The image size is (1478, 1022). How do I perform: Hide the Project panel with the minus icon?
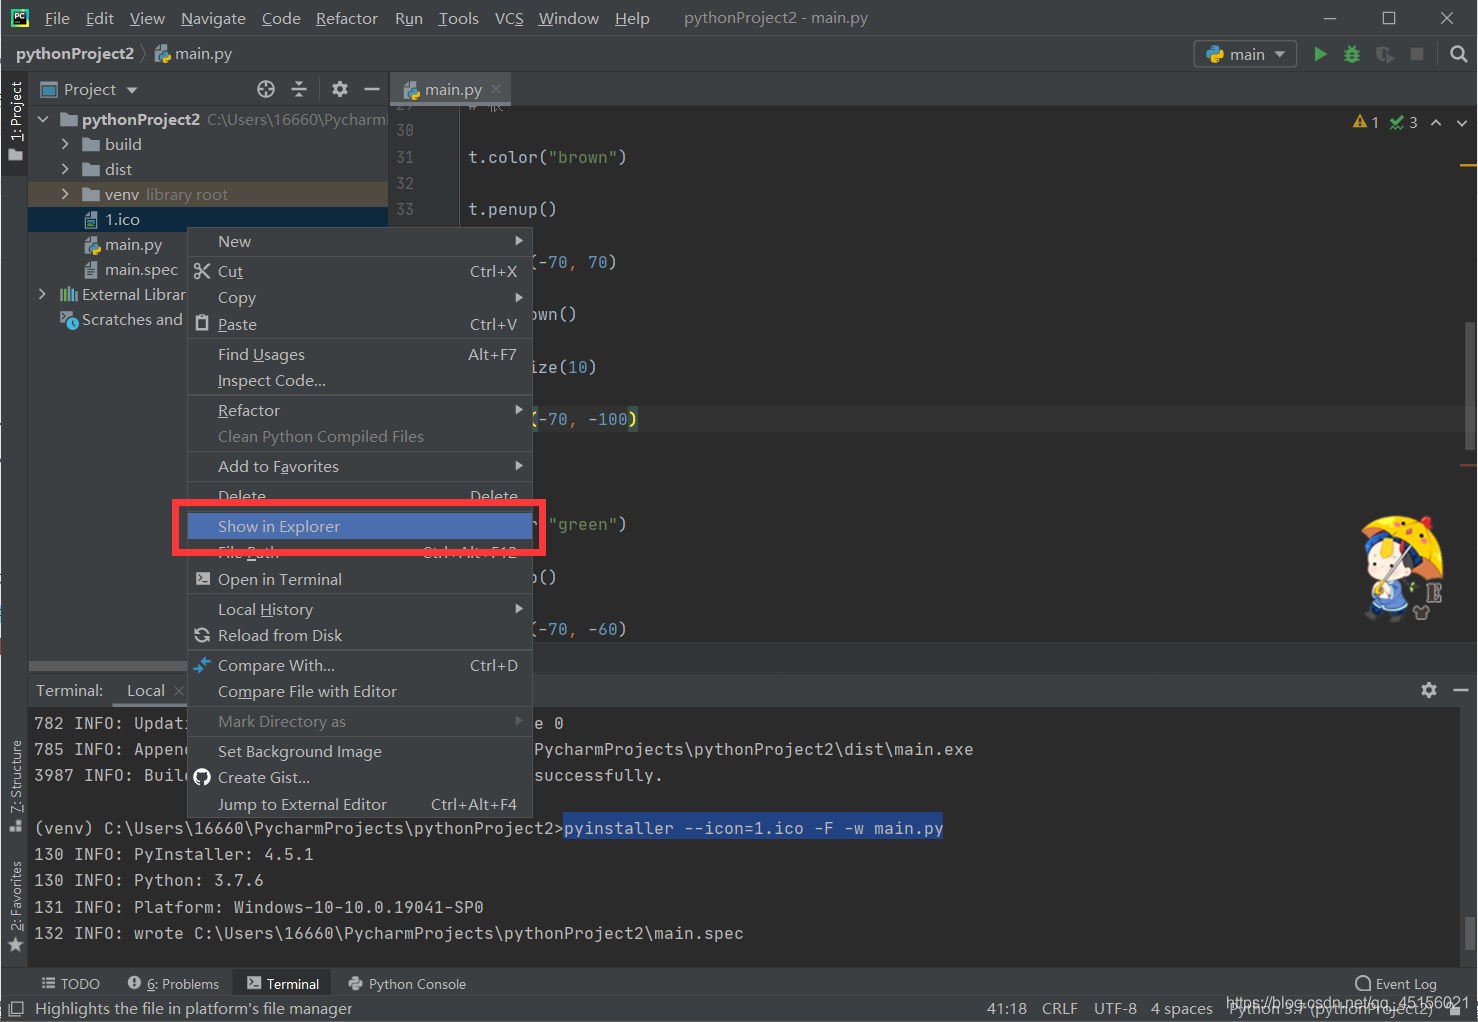[372, 89]
